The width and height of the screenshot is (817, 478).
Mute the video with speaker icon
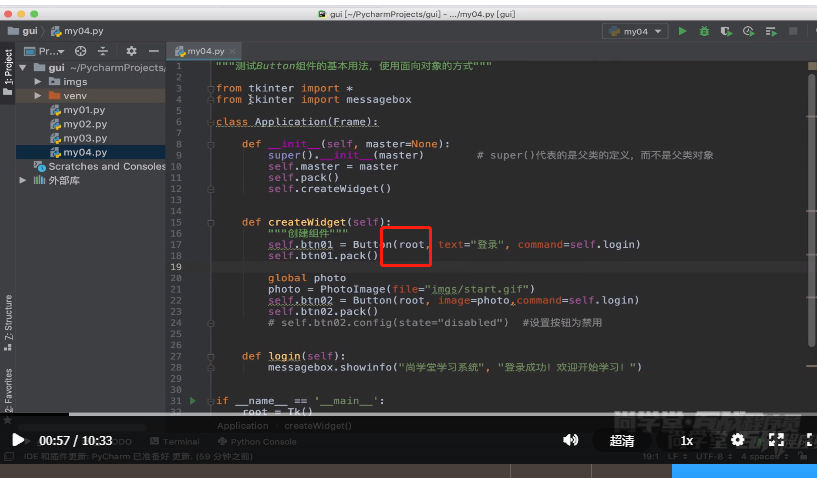point(571,440)
